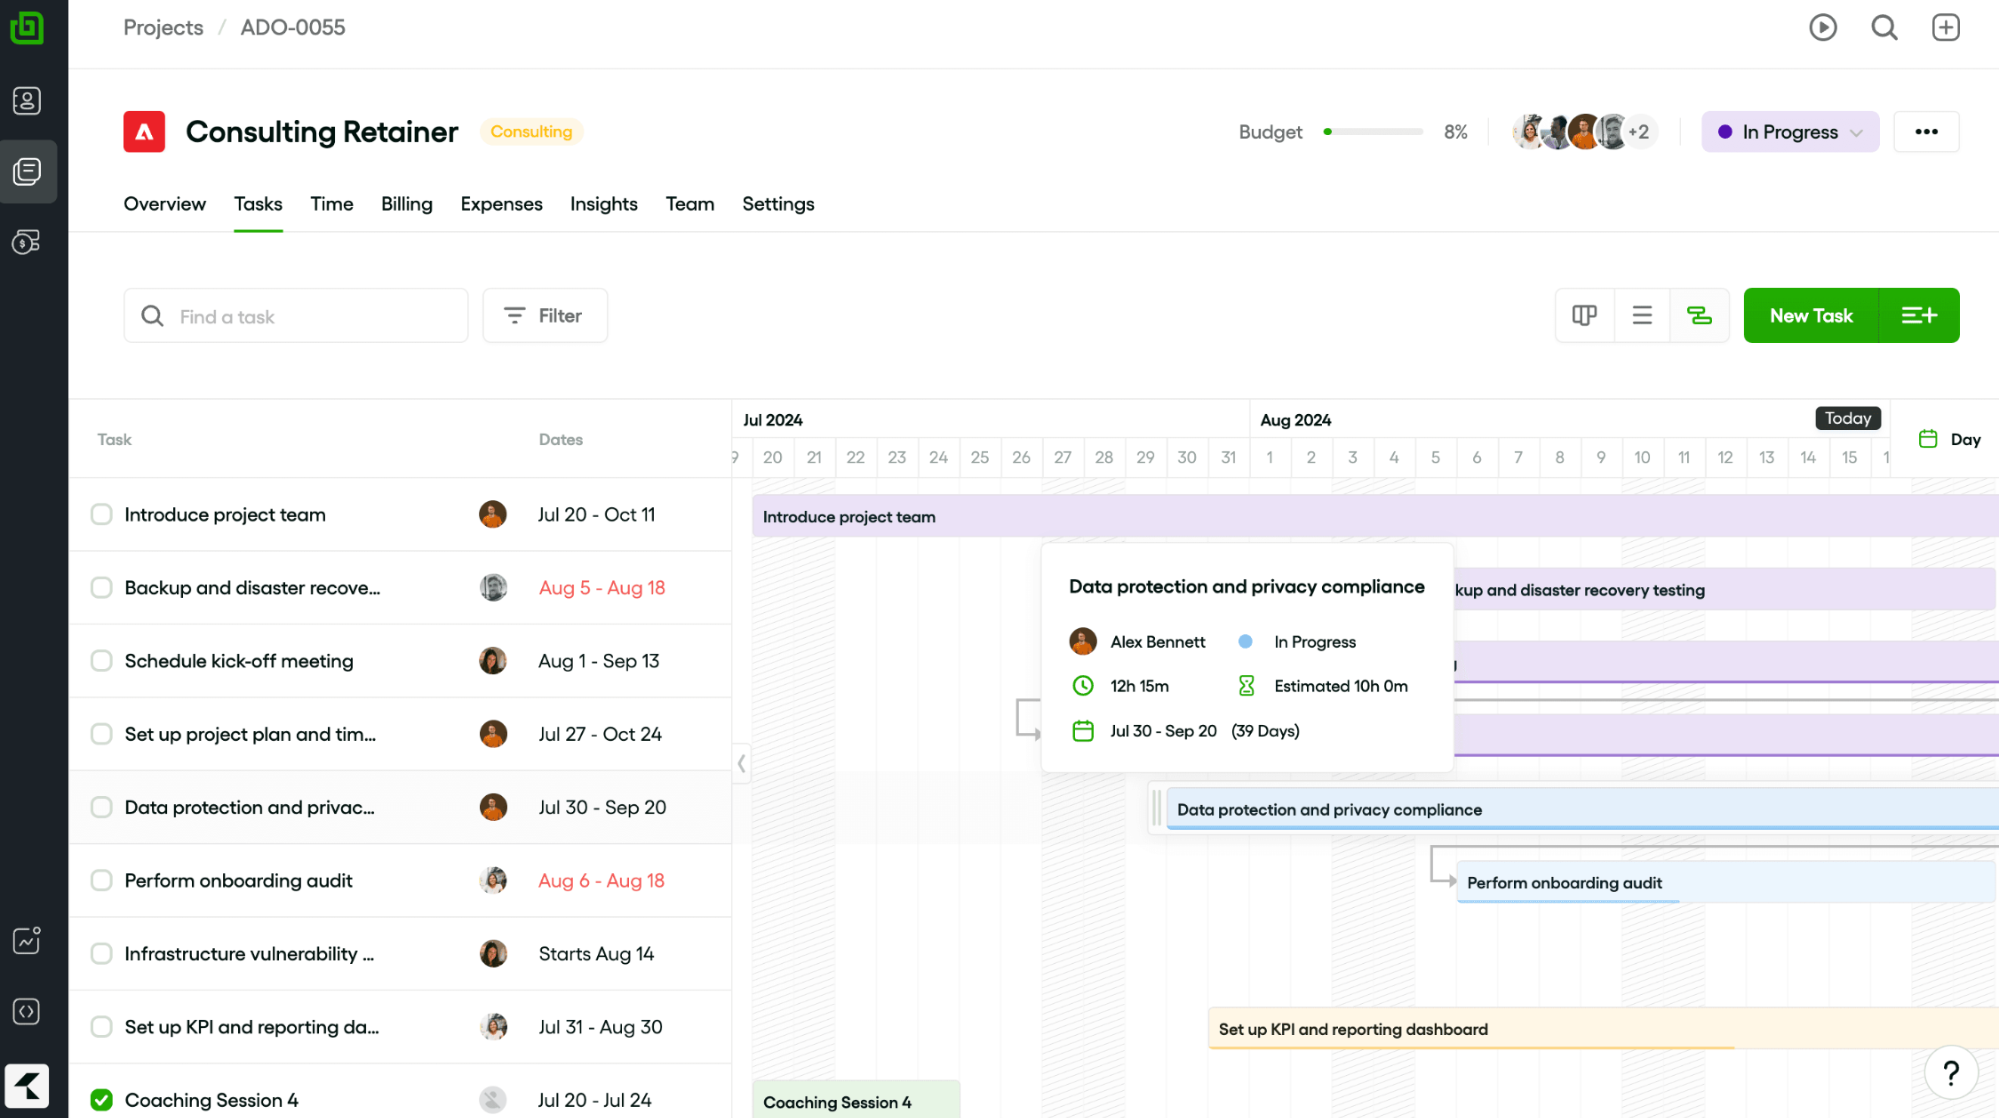This screenshot has height=1118, width=1999.
Task: Click the New Task button
Action: [1810, 315]
